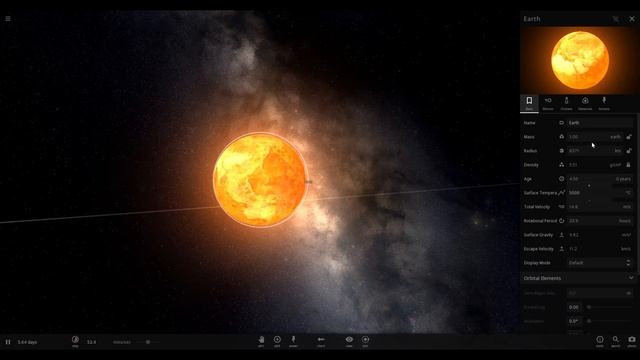The height and width of the screenshot is (360, 640).
Task: Click the Total Velocity icon
Action: pyautogui.click(x=562, y=207)
